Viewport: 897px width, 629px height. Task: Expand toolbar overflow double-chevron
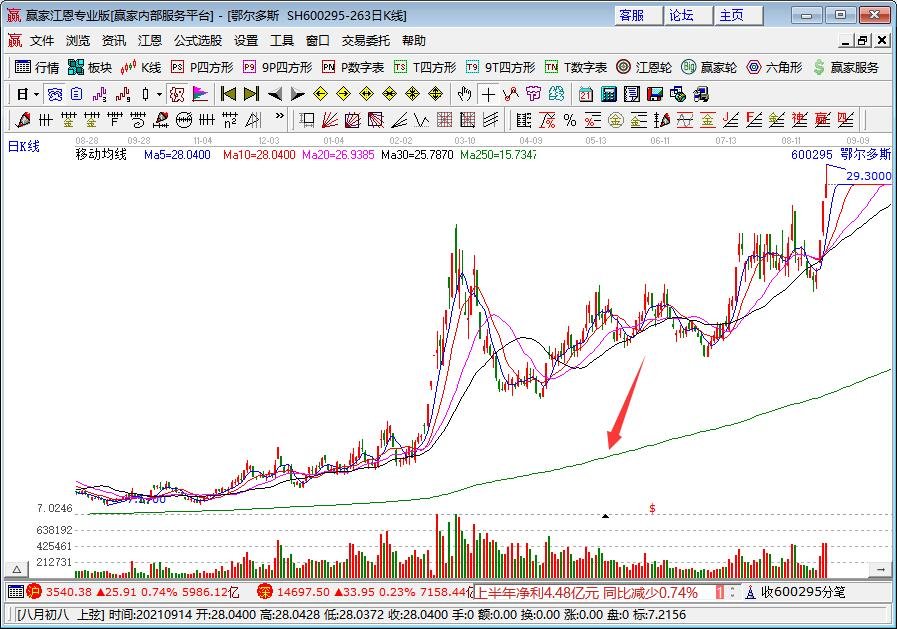tap(279, 116)
